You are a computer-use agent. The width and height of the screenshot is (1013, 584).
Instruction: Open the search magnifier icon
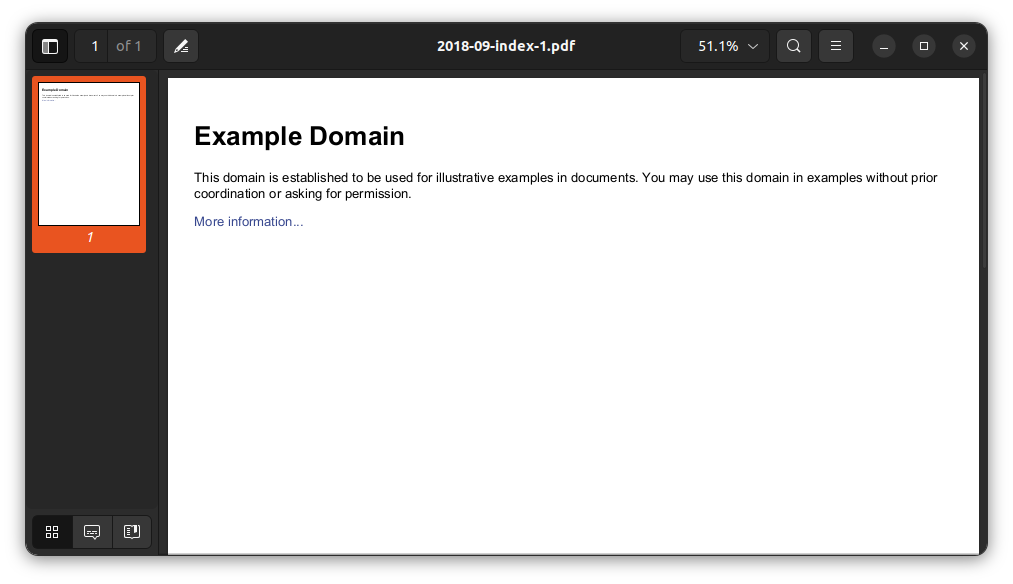coord(793,46)
